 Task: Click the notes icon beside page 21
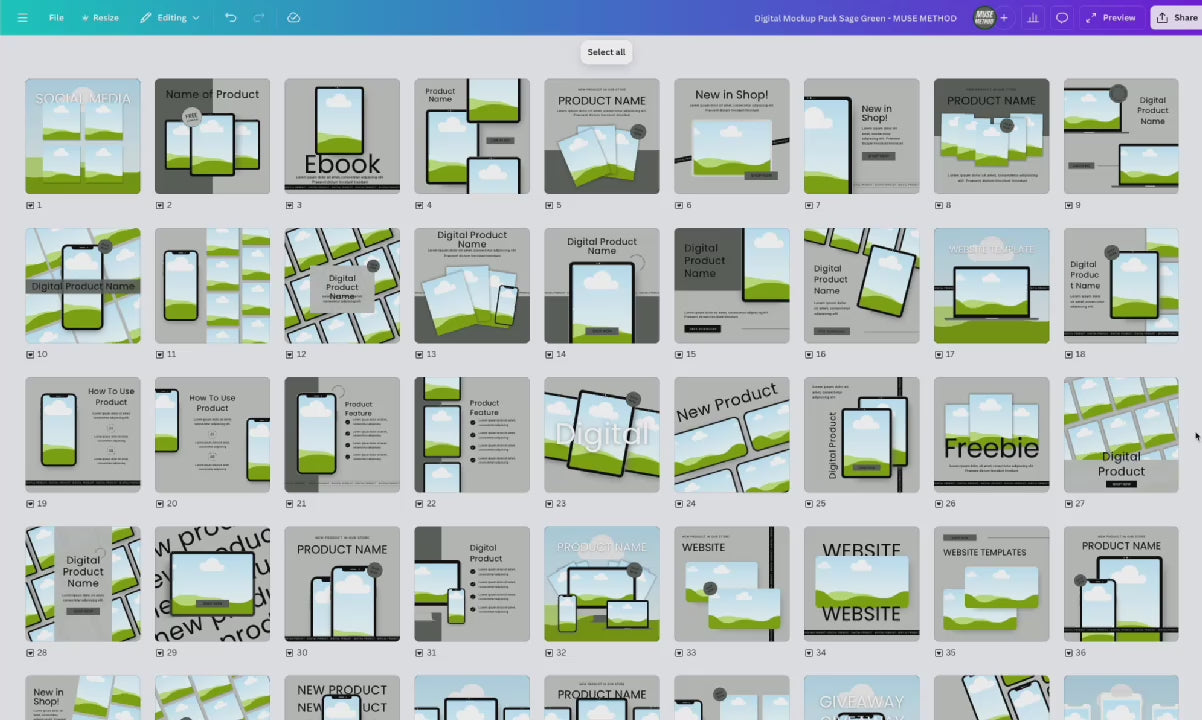[x=290, y=504]
